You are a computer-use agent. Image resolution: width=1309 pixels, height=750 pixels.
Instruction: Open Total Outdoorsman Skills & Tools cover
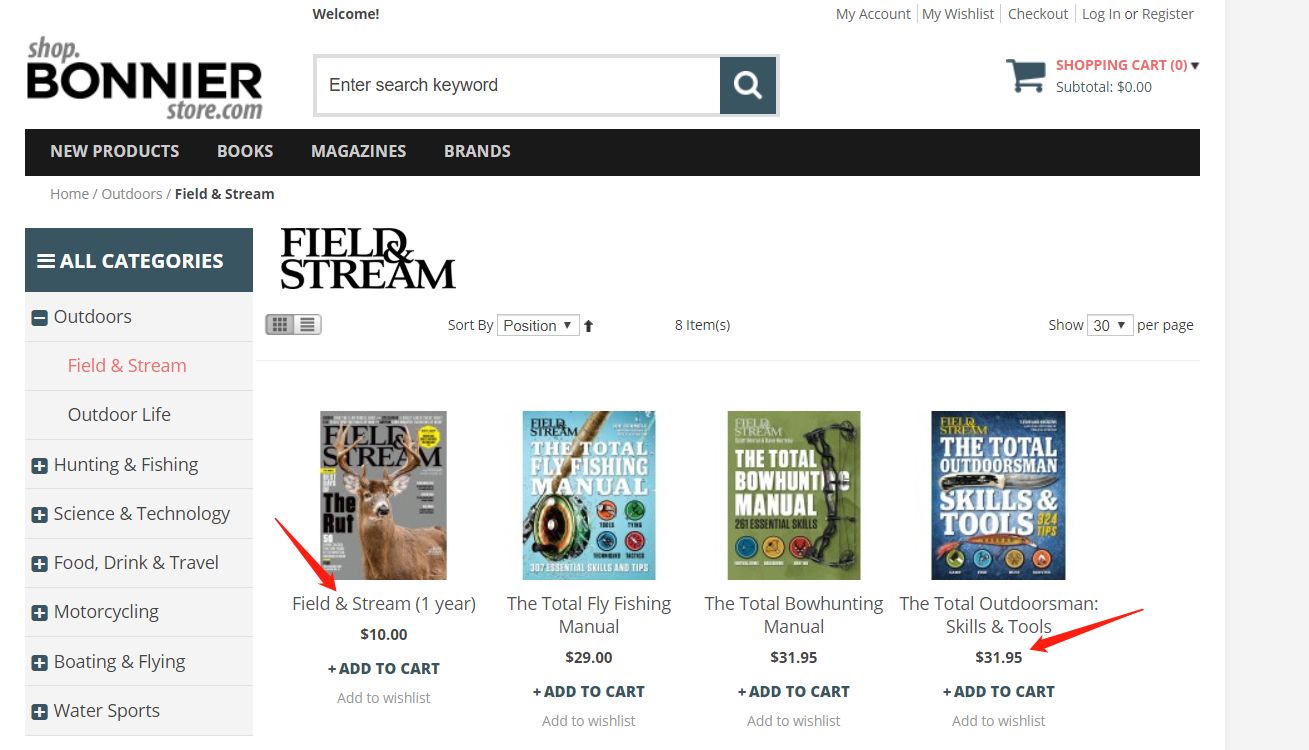tap(999, 495)
